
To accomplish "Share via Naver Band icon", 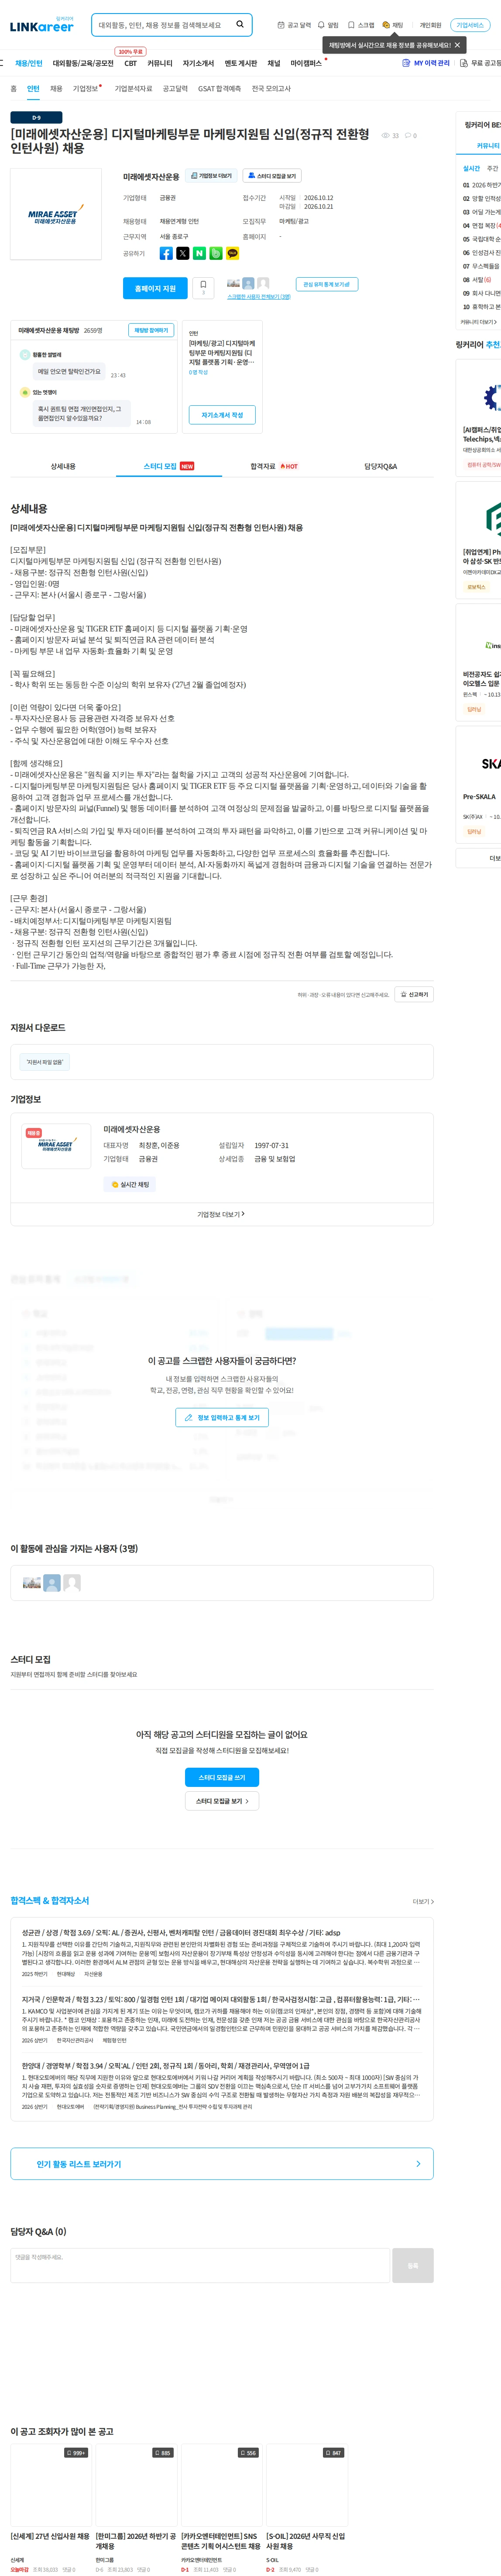I will click(216, 253).
